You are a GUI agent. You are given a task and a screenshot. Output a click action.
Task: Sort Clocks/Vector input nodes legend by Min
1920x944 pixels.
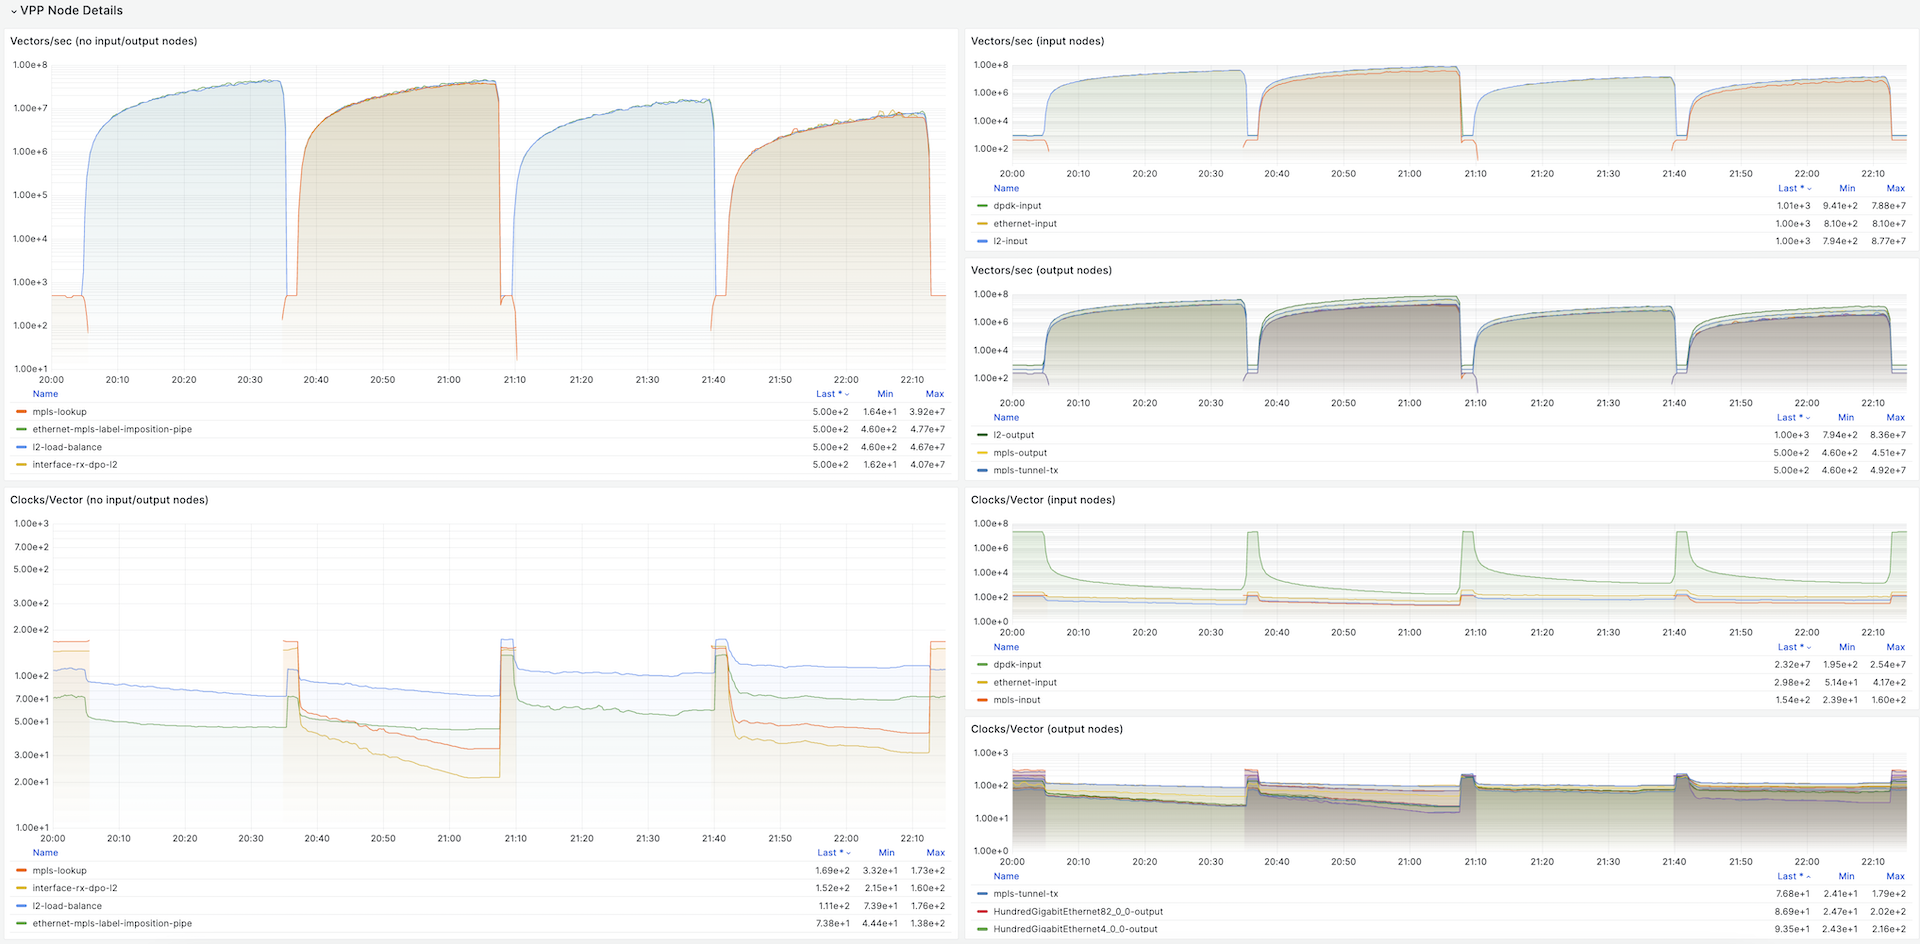click(x=1847, y=647)
